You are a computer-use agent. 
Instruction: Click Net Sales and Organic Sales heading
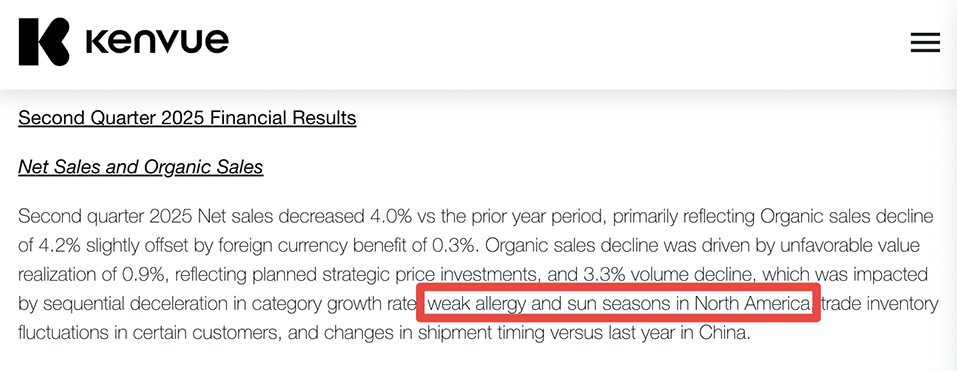click(140, 167)
